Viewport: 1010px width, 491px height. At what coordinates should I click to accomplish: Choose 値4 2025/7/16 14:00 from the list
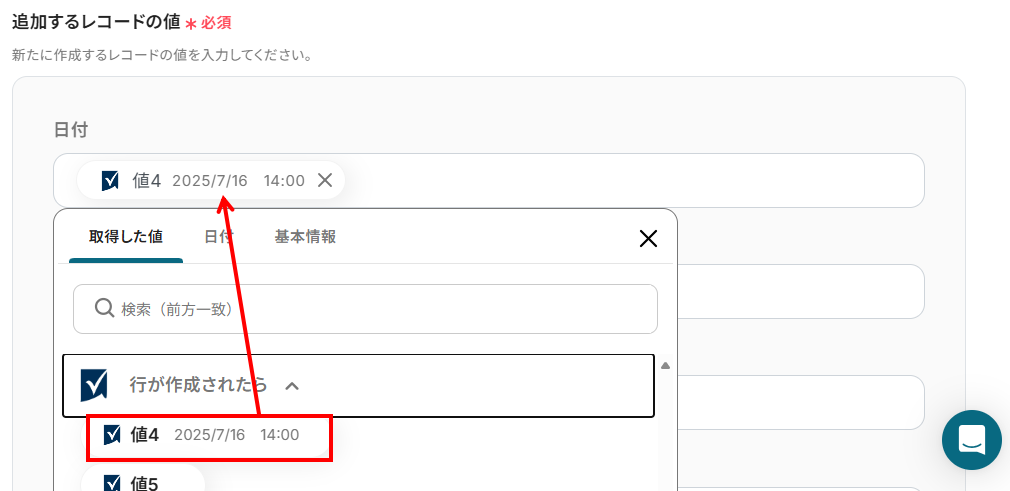pyautogui.click(x=208, y=436)
